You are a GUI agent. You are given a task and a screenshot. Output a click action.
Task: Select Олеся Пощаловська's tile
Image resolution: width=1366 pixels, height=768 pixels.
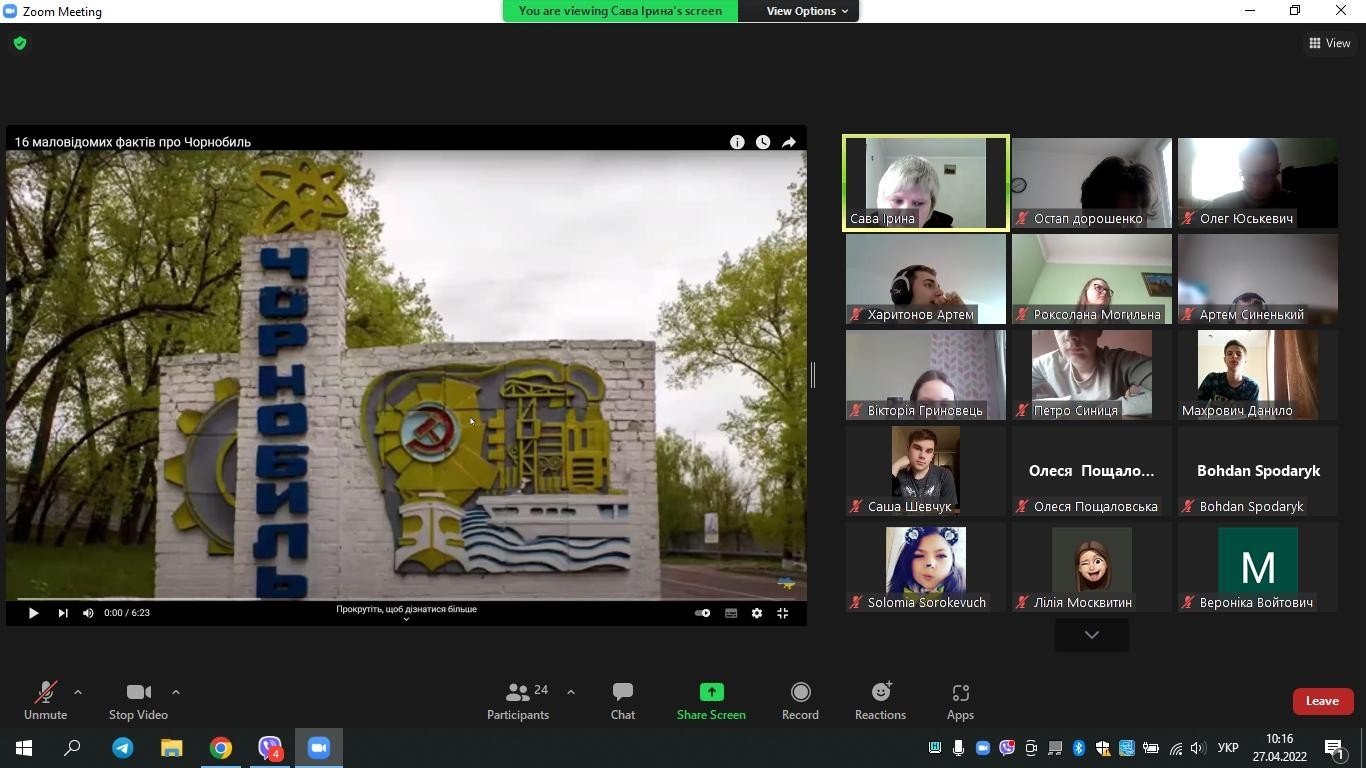pos(1092,471)
